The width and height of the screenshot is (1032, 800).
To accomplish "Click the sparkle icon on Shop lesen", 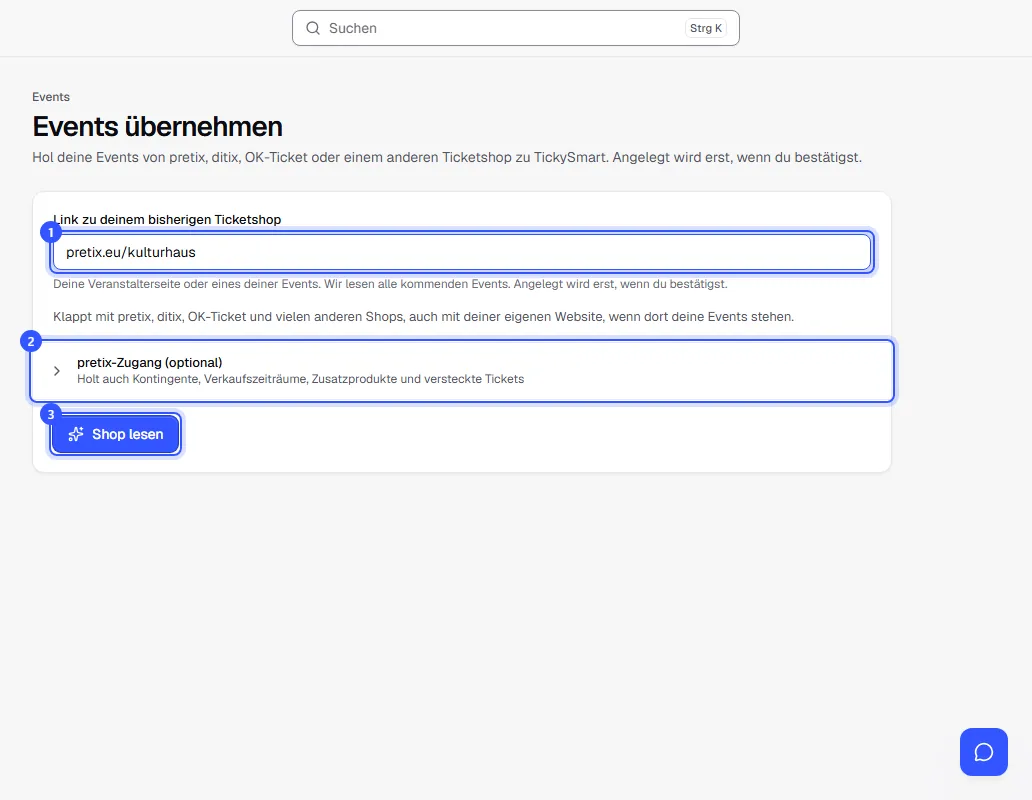I will tap(76, 434).
